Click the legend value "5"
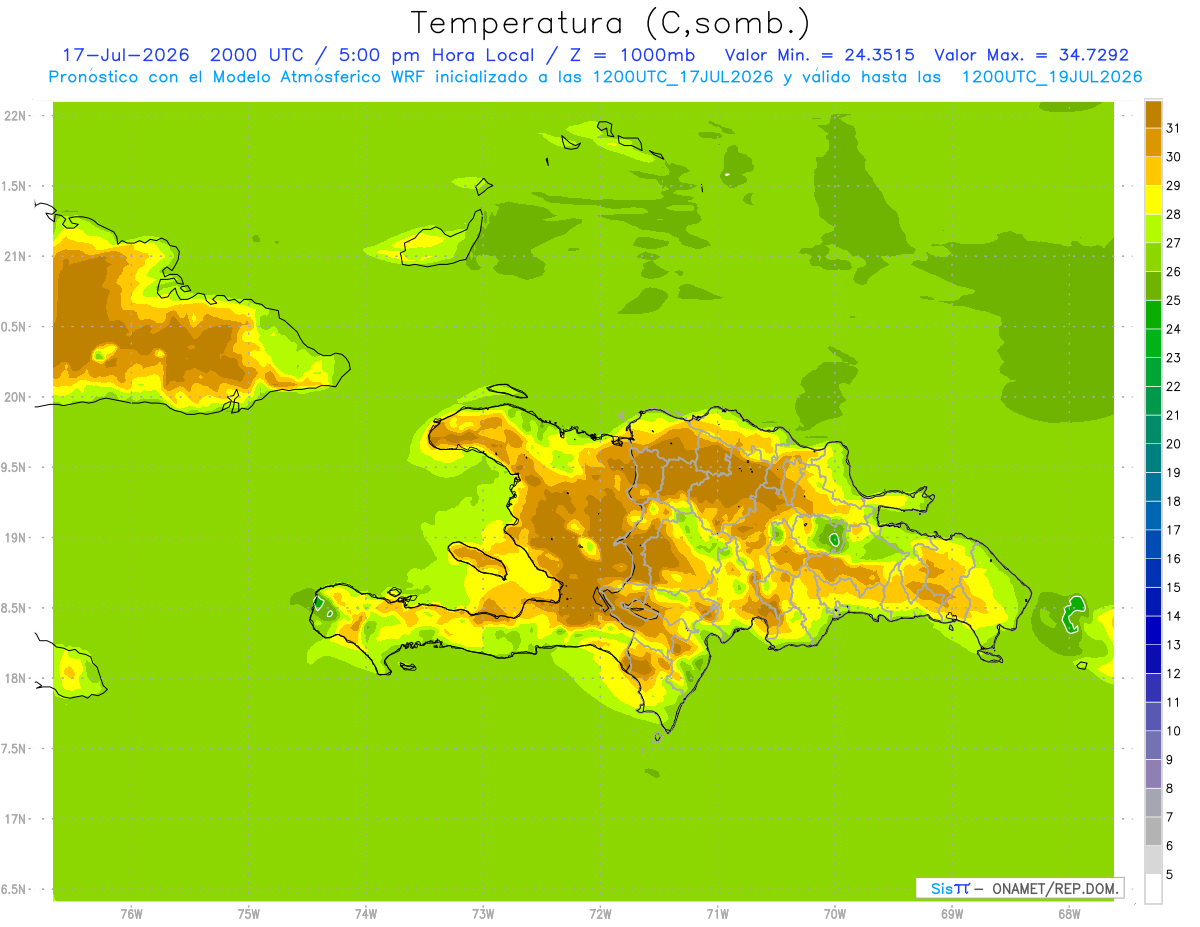The height and width of the screenshot is (927, 1200). pyautogui.click(x=1170, y=874)
